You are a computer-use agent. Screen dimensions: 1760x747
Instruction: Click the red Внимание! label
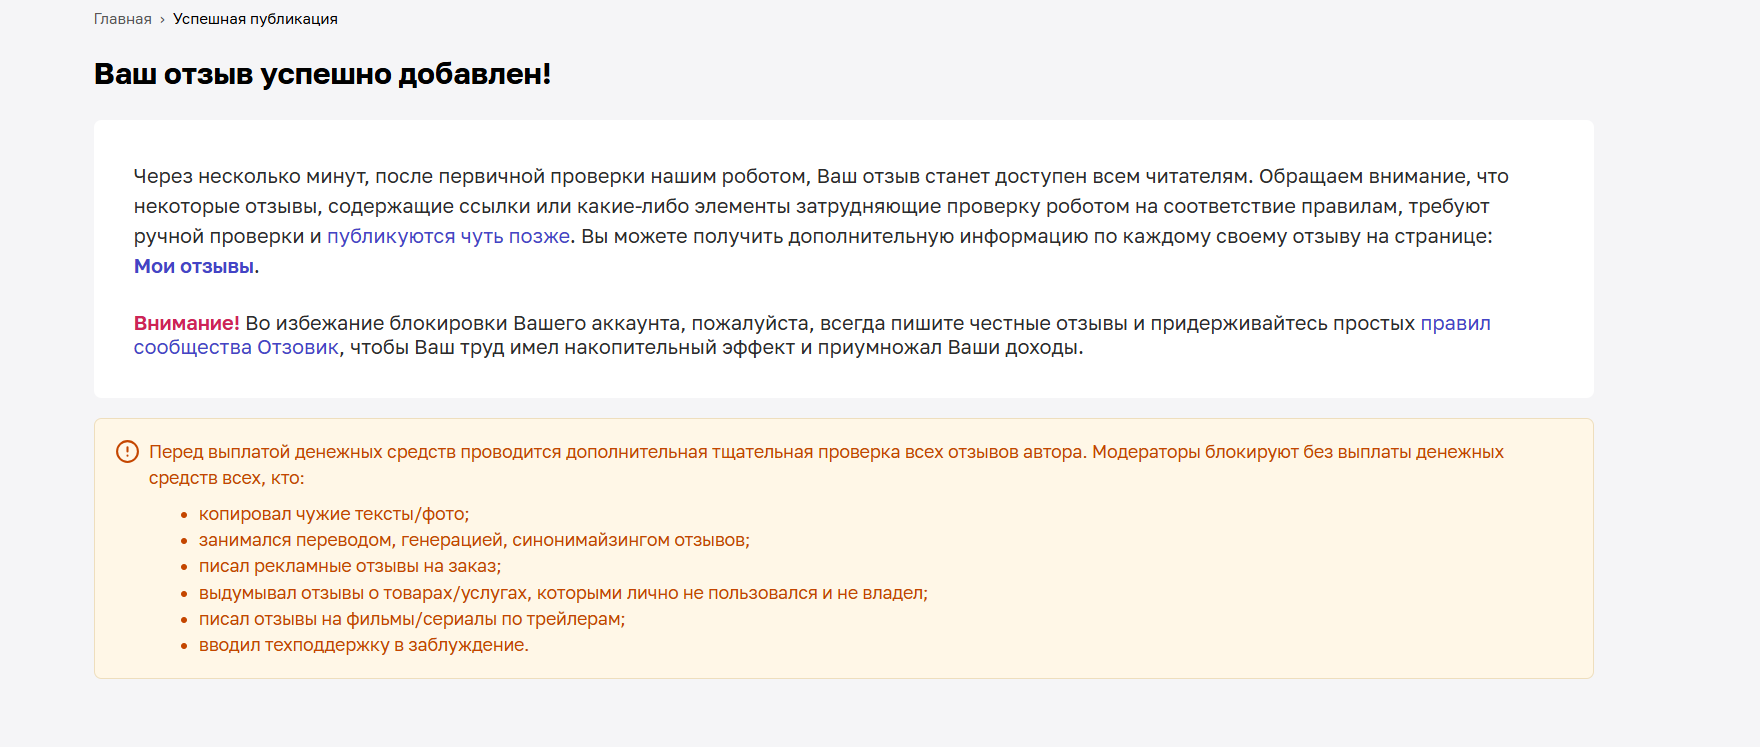pyautogui.click(x=186, y=323)
